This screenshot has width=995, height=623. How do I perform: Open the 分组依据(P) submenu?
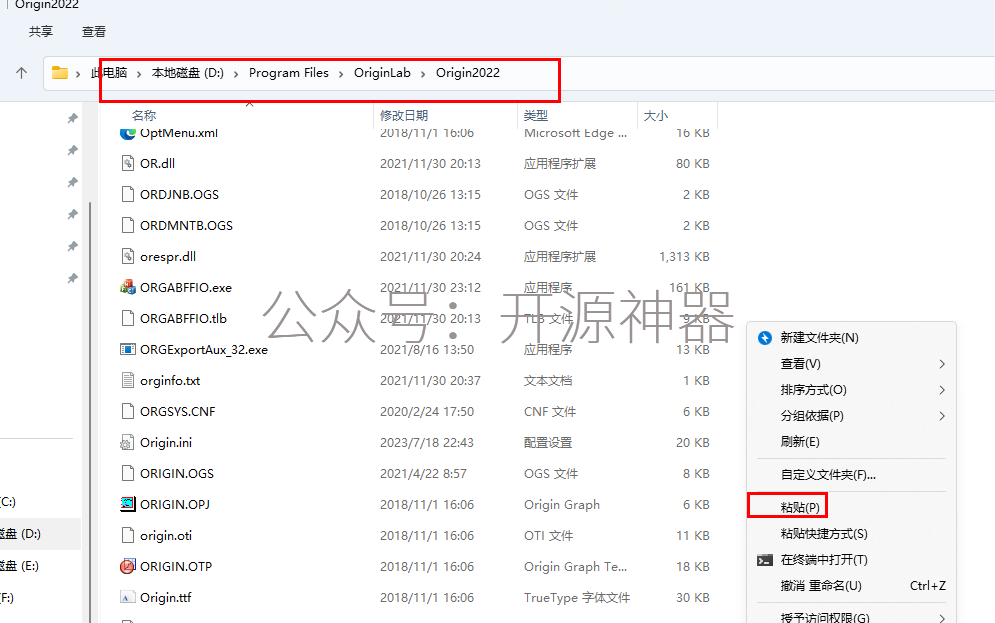[851, 416]
